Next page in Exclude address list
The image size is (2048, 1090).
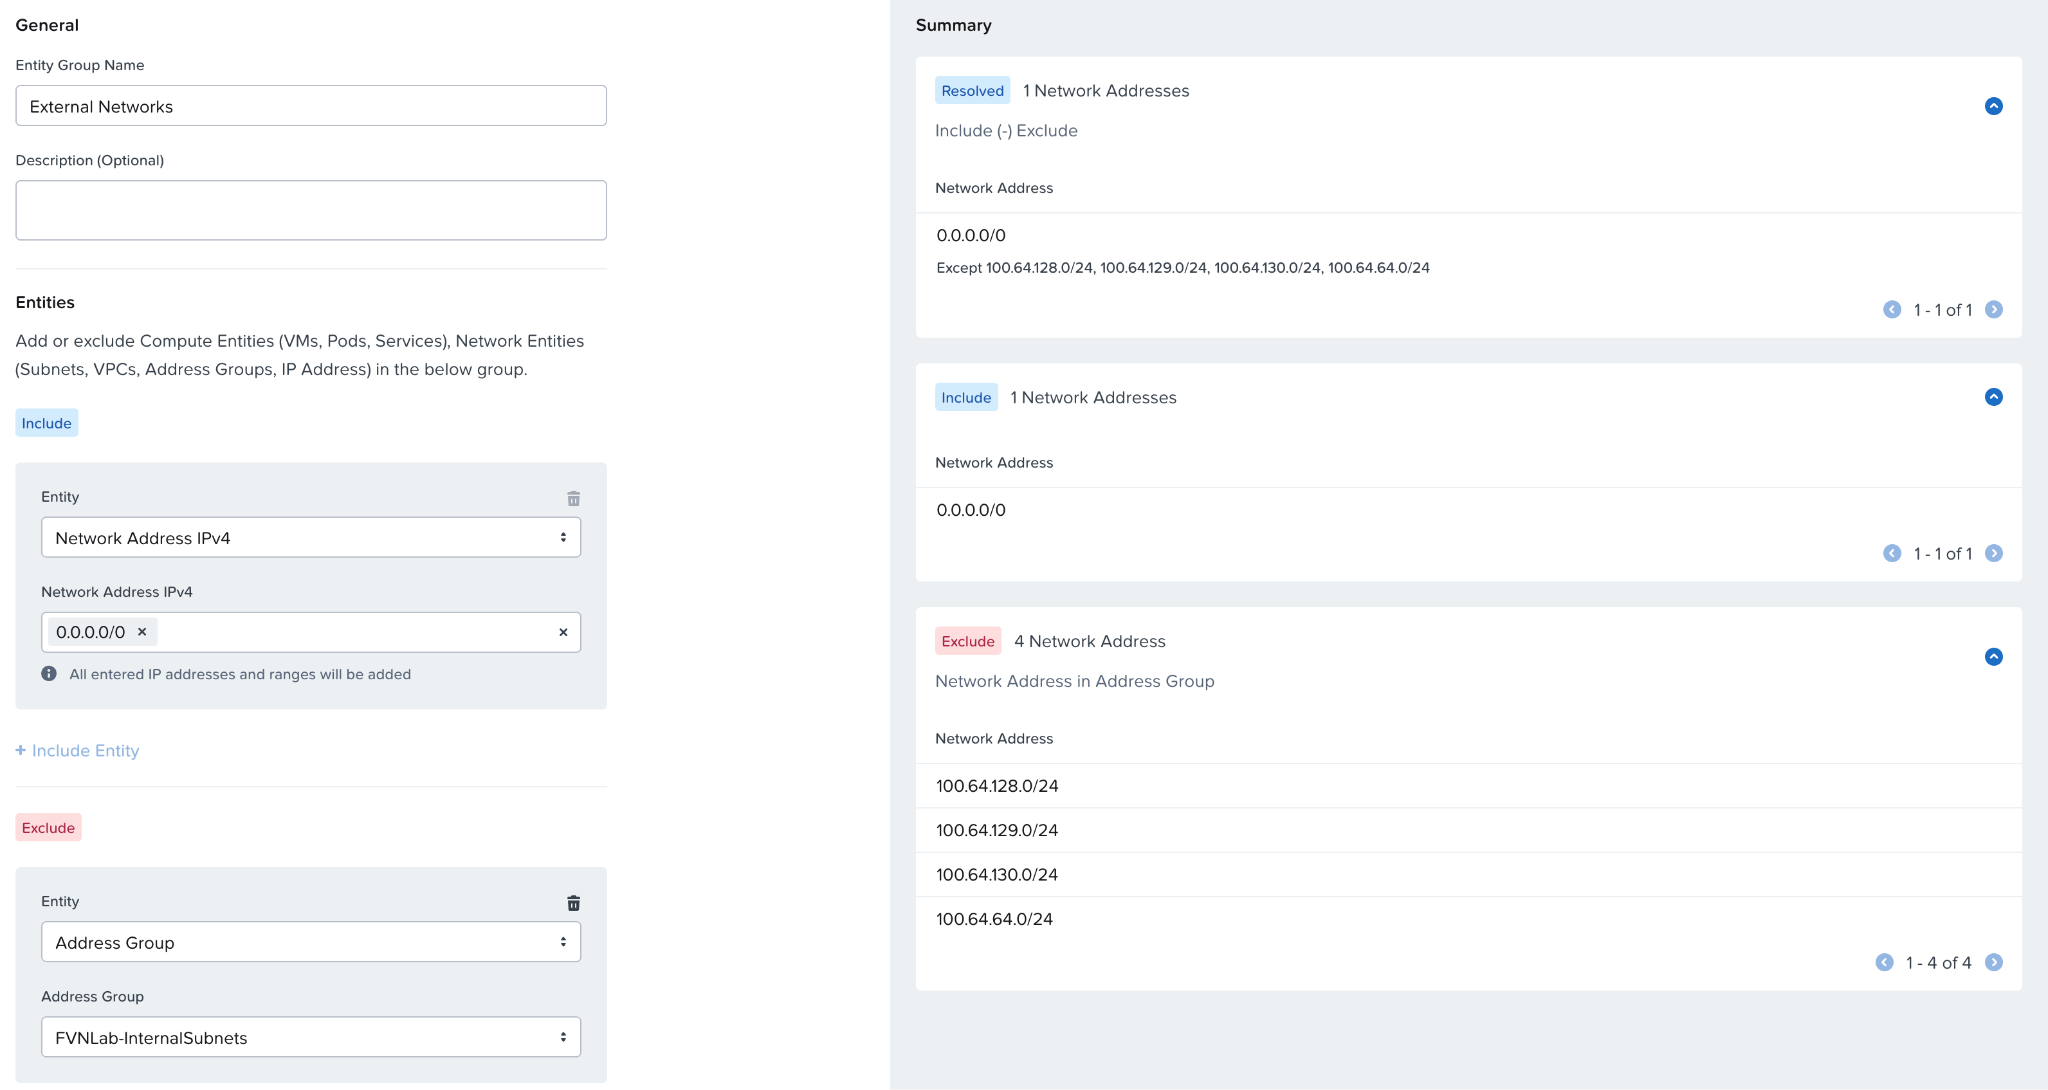(x=1993, y=962)
